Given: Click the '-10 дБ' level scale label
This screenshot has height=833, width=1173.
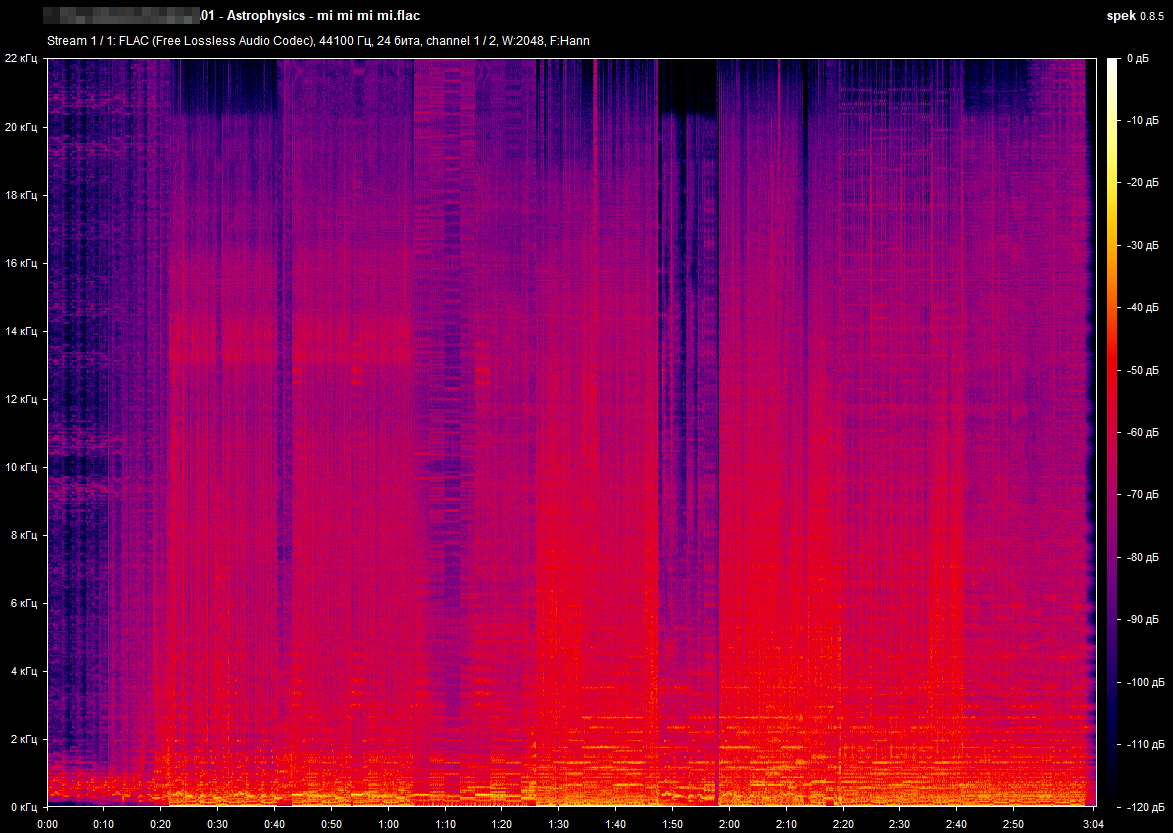Looking at the screenshot, I should [1141, 120].
